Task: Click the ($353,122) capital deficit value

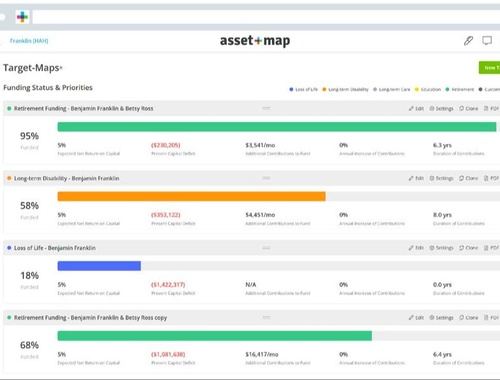Action: tap(166, 215)
